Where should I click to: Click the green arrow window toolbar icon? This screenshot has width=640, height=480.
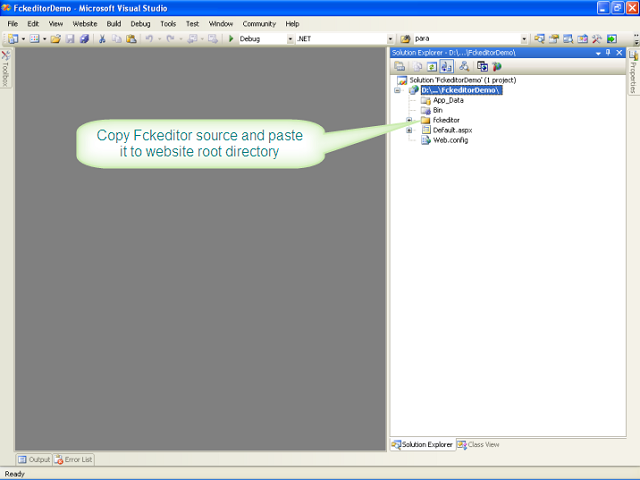(611, 39)
